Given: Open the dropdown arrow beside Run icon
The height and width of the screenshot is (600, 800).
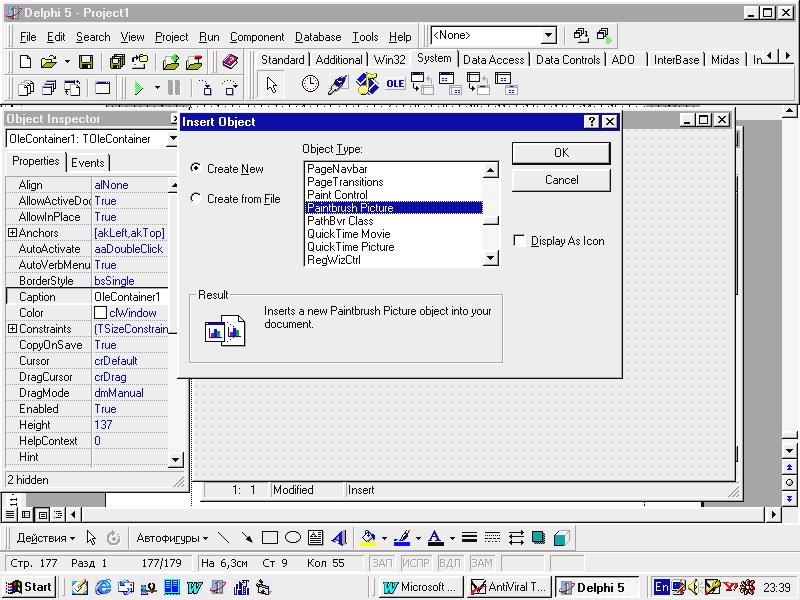Looking at the screenshot, I should click(x=157, y=88).
